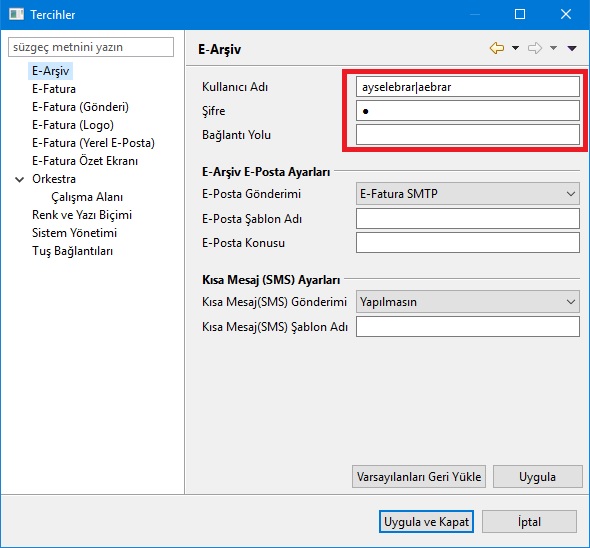
Task: Click the grey forward navigation arrow
Action: (535, 48)
